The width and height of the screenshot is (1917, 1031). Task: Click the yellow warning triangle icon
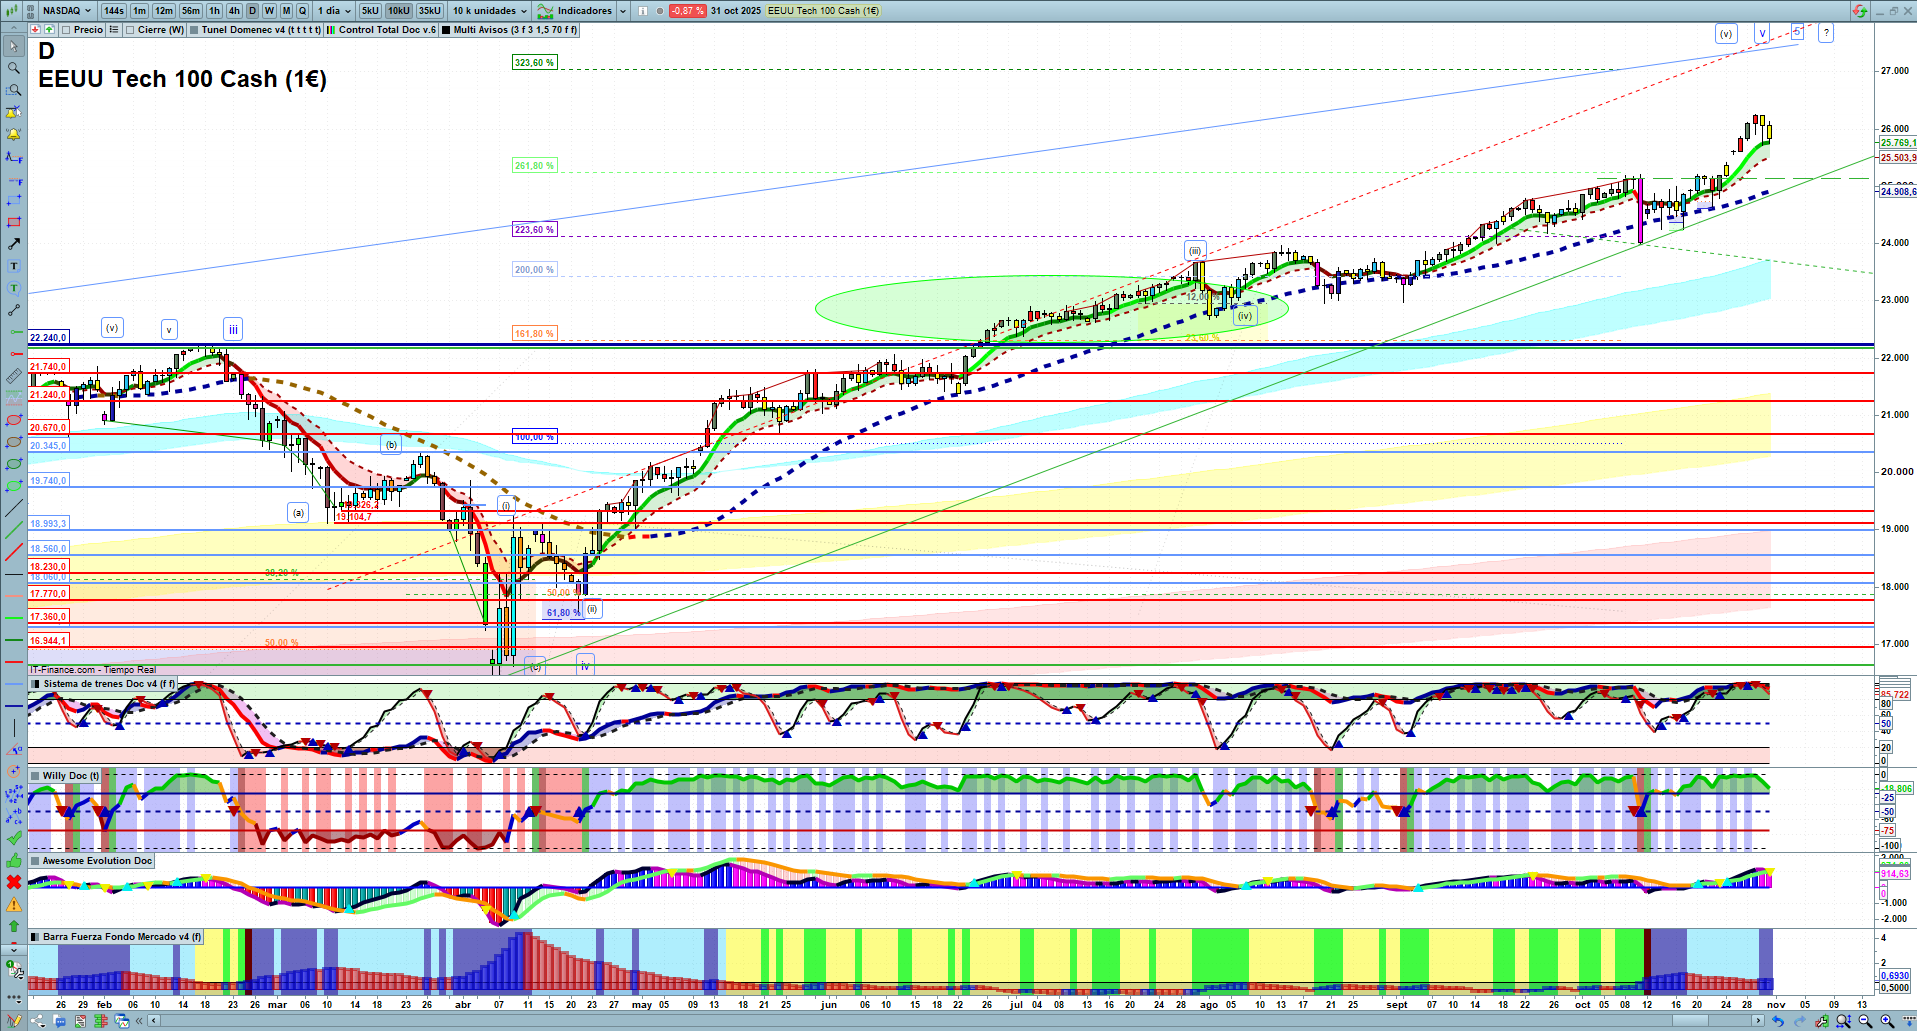14,904
